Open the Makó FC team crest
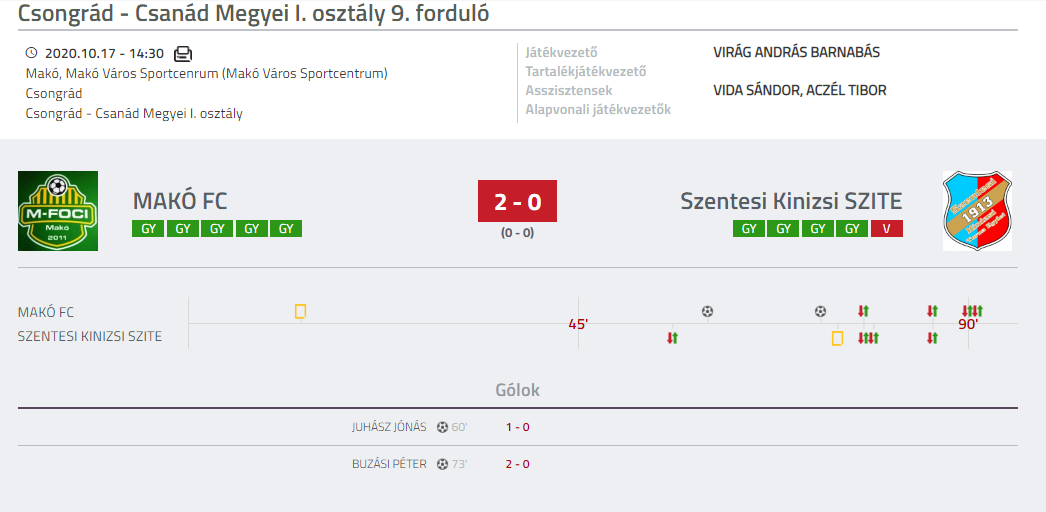 [x=58, y=211]
